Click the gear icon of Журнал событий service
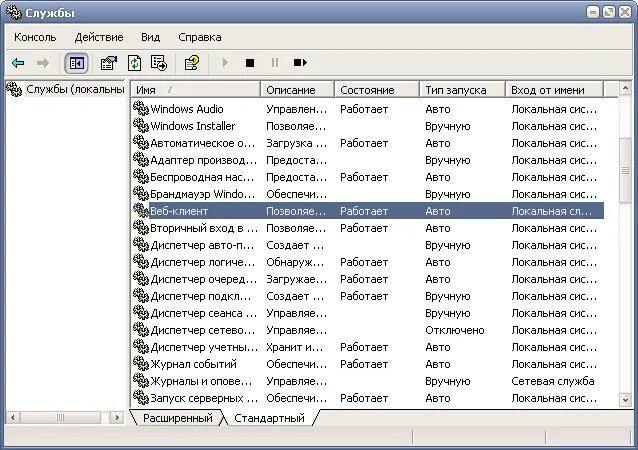The image size is (638, 450). pyautogui.click(x=141, y=364)
